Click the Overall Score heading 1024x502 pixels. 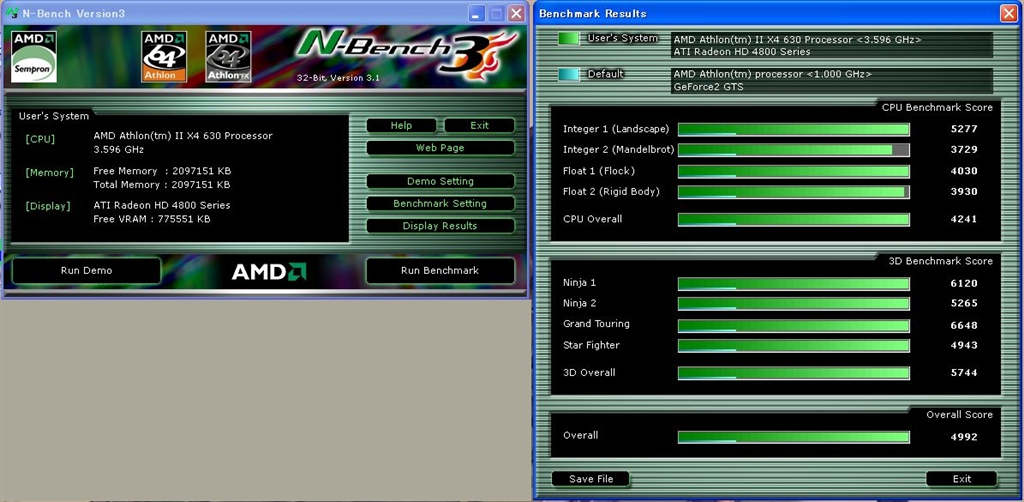coord(959,415)
